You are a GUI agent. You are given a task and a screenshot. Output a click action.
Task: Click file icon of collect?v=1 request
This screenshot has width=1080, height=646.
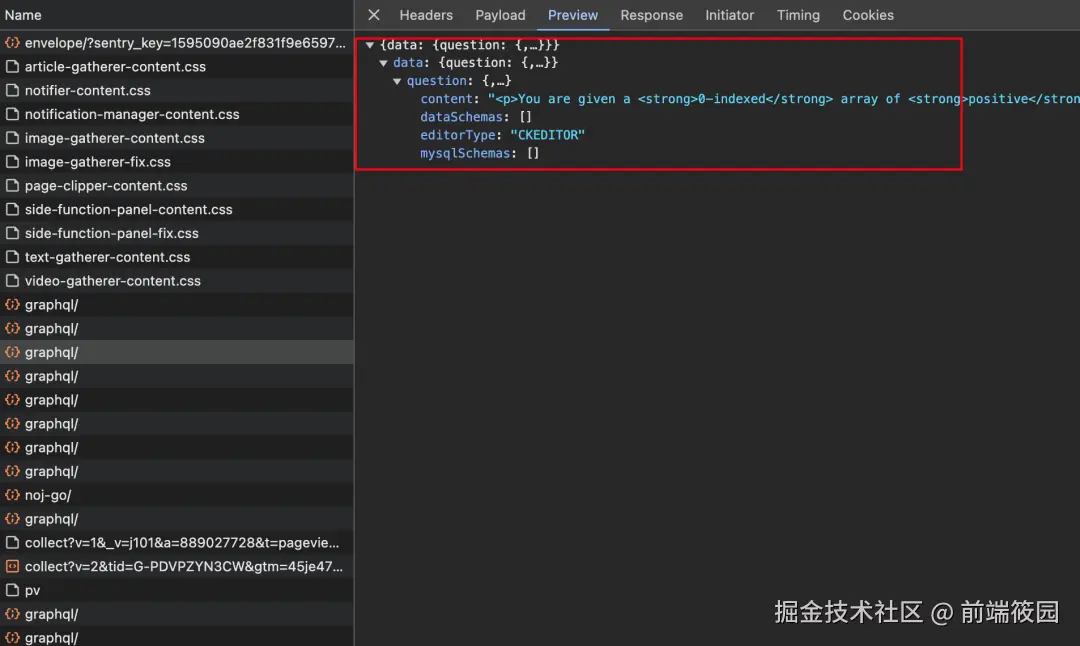pyautogui.click(x=12, y=543)
